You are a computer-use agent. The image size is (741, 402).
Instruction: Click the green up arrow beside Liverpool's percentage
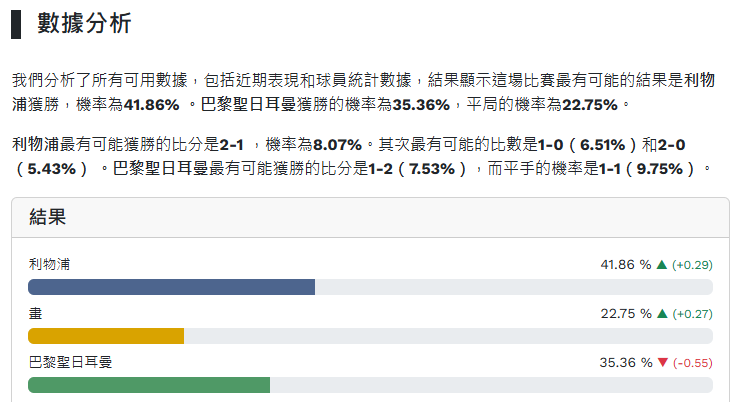click(x=661, y=265)
